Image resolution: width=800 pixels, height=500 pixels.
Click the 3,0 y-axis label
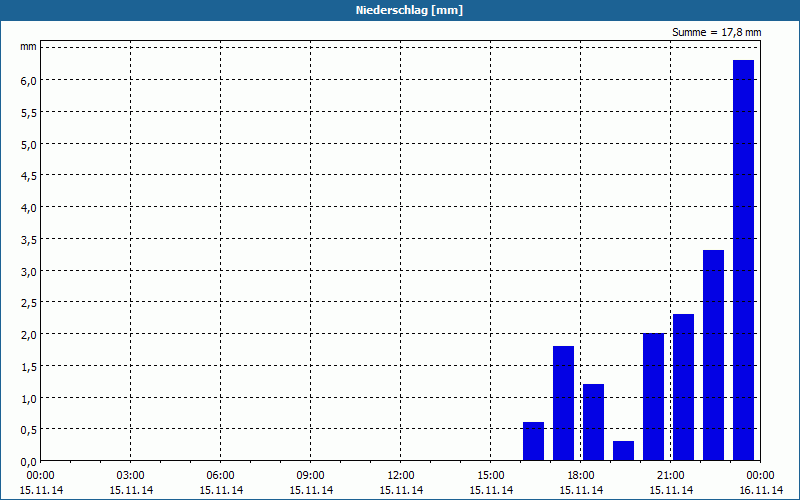pos(29,271)
